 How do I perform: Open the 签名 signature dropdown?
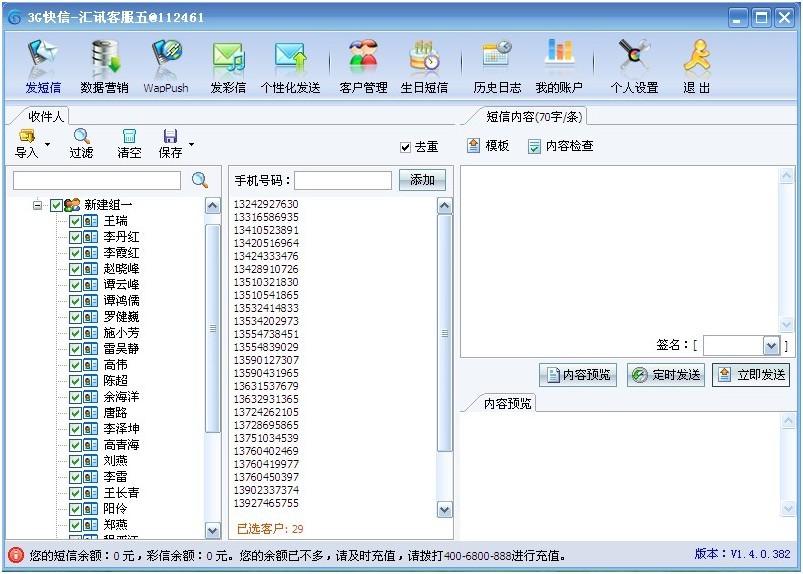[771, 346]
